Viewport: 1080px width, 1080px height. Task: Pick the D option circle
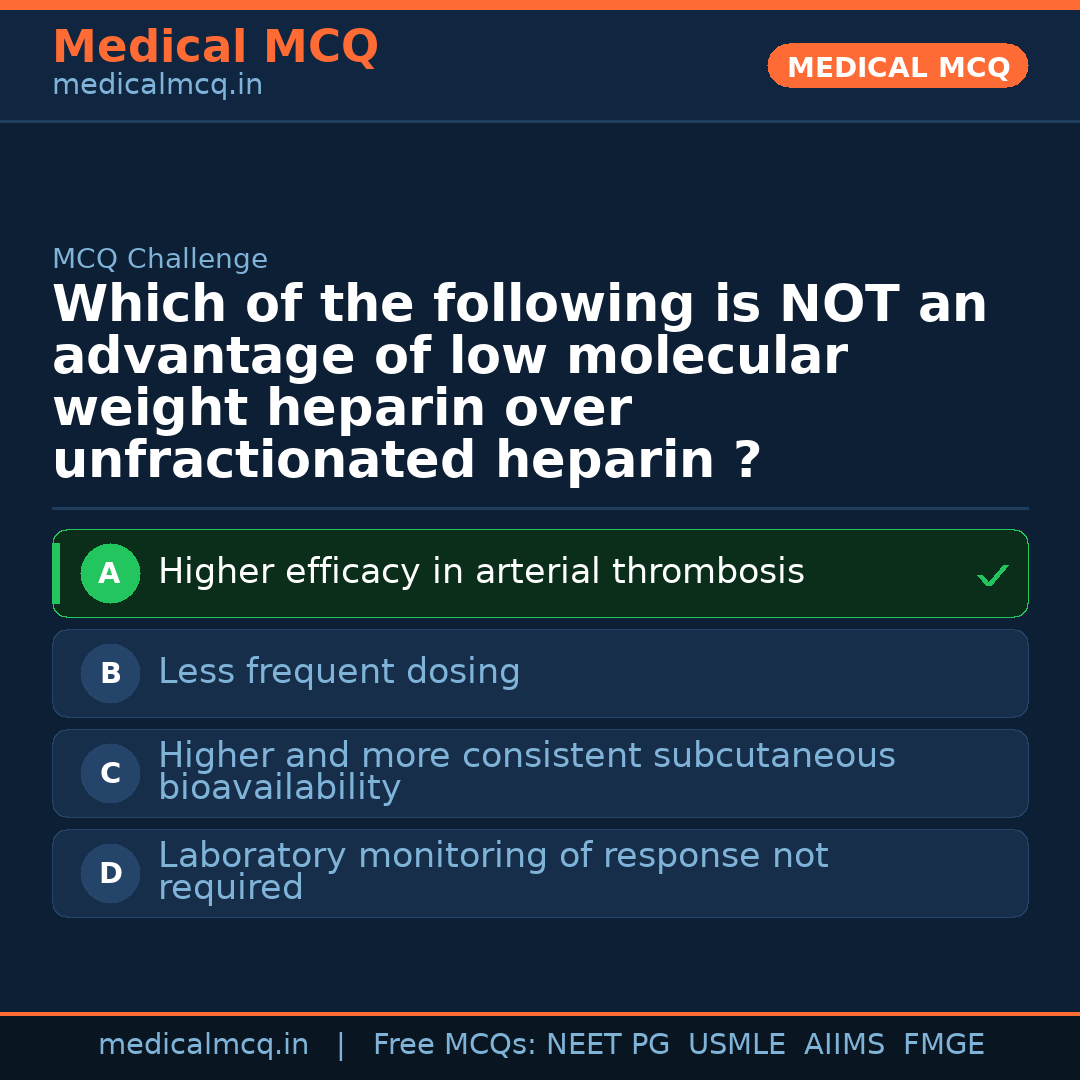tap(110, 874)
